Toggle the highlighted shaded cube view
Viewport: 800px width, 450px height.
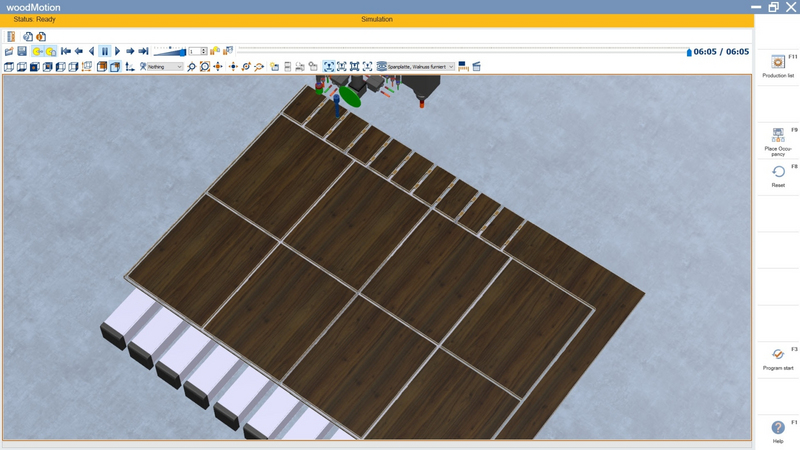115,67
